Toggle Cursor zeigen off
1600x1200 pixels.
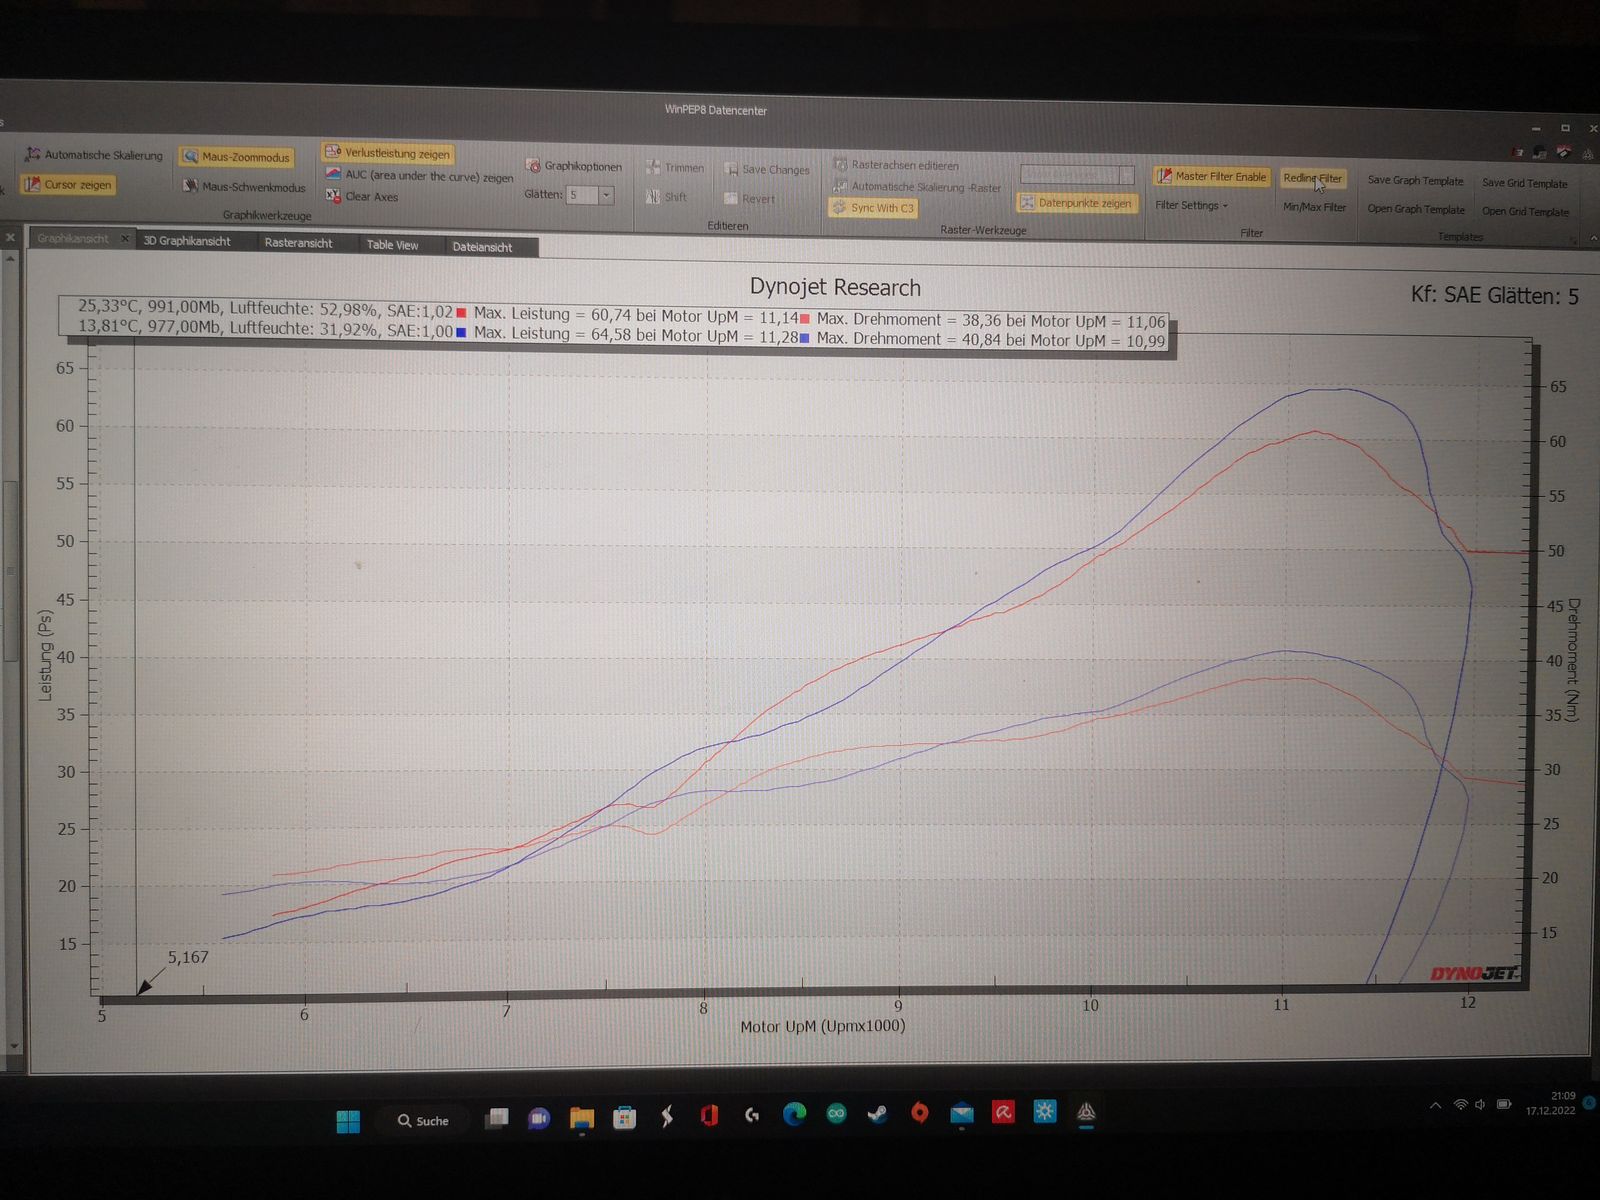point(68,185)
